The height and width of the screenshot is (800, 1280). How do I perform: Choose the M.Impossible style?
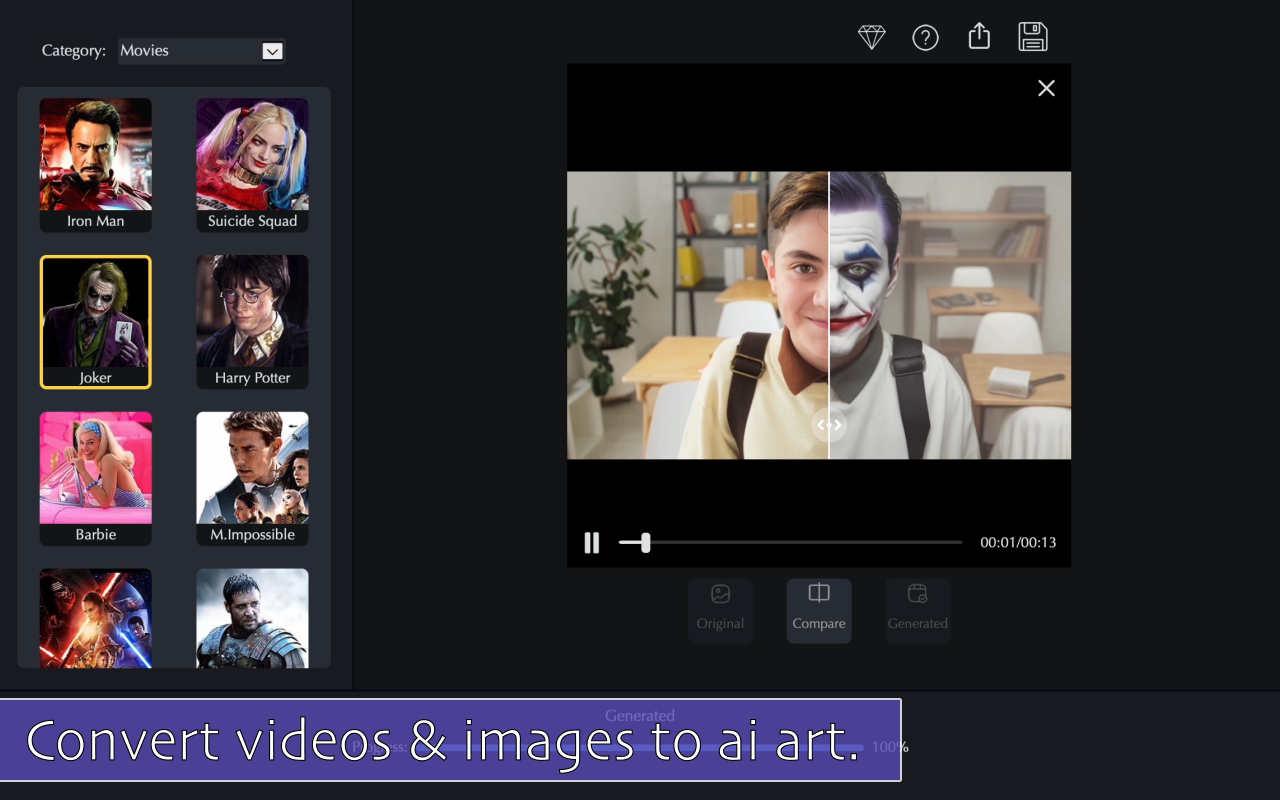[252, 478]
